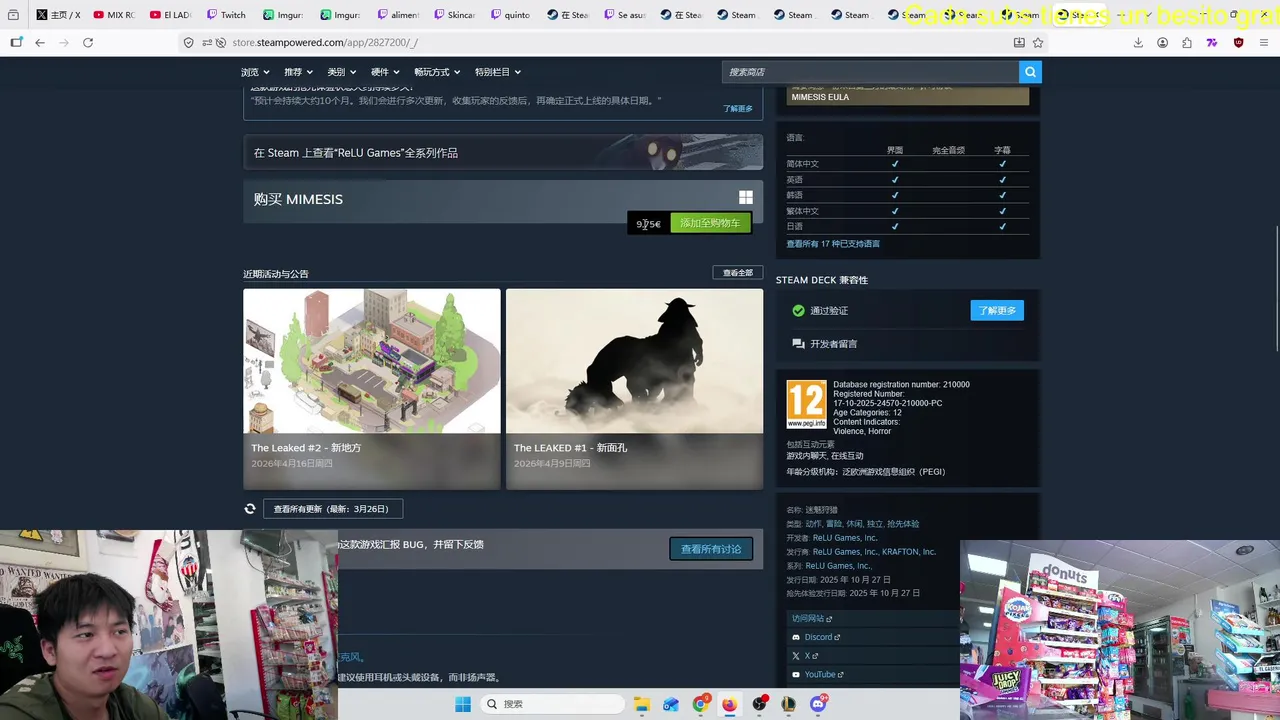Click the PEGI 12 rating badge
The width and height of the screenshot is (1280, 720).
click(x=806, y=404)
